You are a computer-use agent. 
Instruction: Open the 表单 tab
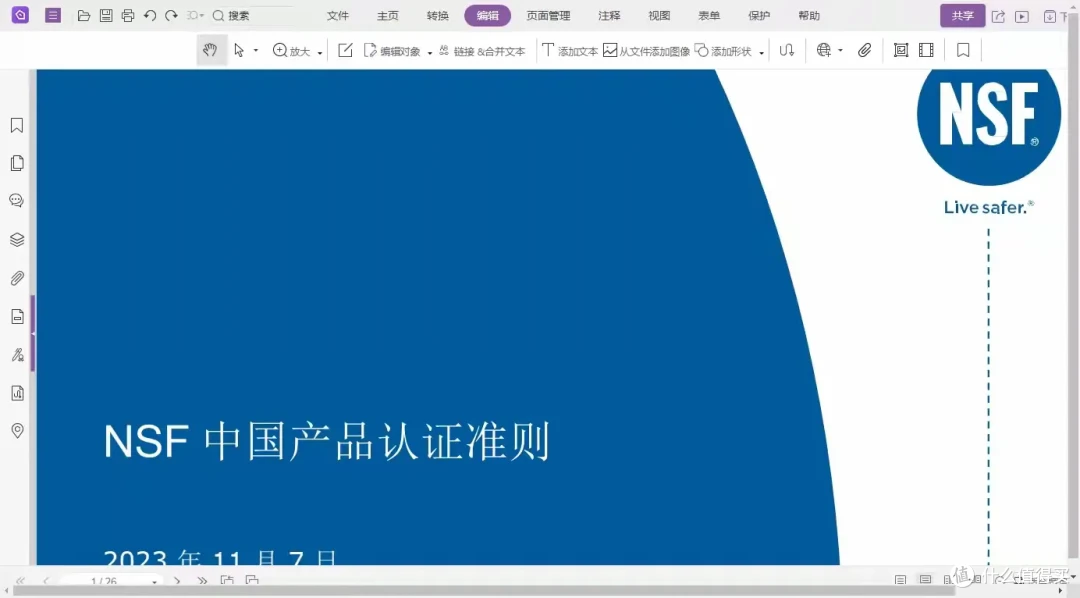709,15
